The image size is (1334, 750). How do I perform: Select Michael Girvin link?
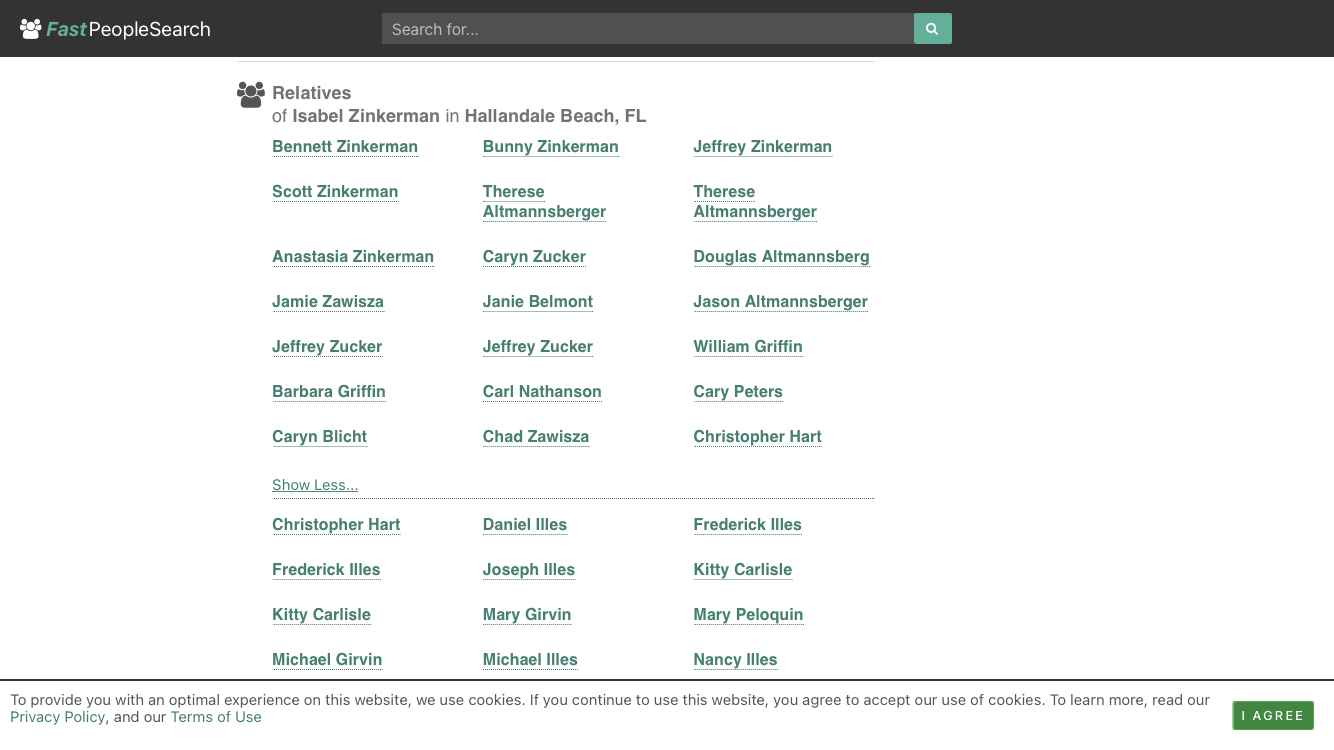pyautogui.click(x=327, y=660)
